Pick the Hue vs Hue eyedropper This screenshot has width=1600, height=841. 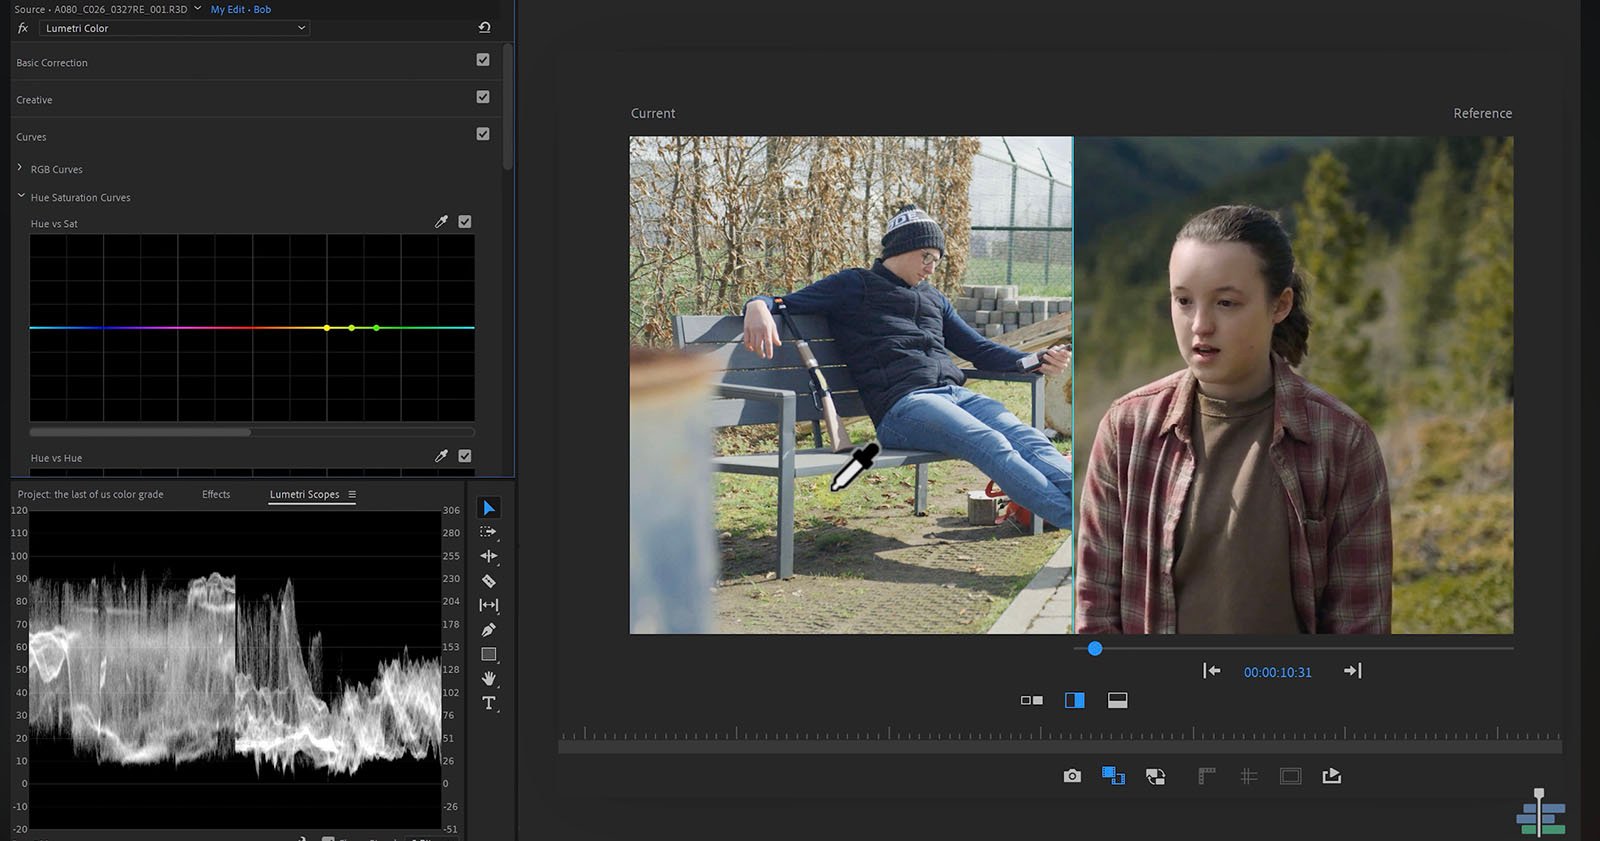441,456
